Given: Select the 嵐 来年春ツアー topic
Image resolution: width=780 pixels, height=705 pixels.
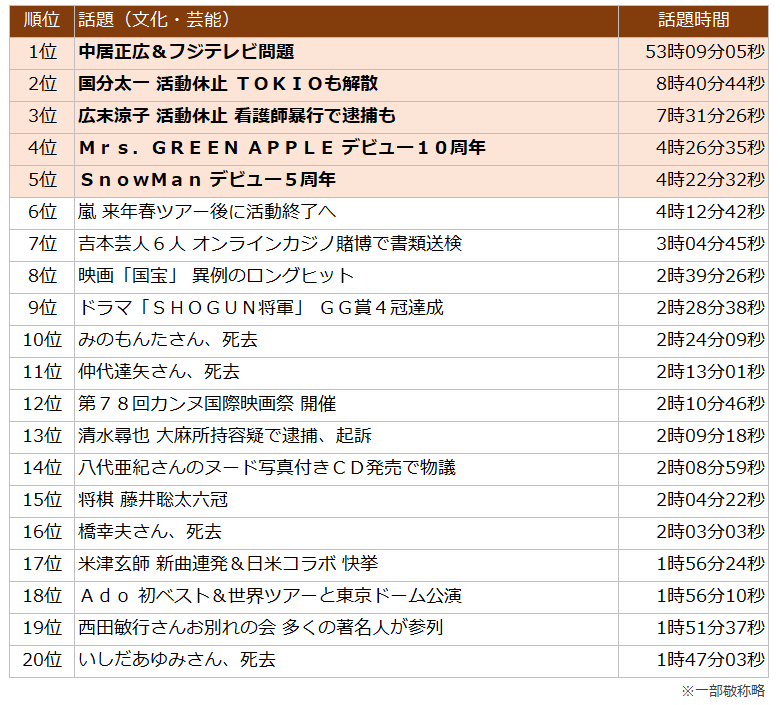Looking at the screenshot, I should click(207, 212).
